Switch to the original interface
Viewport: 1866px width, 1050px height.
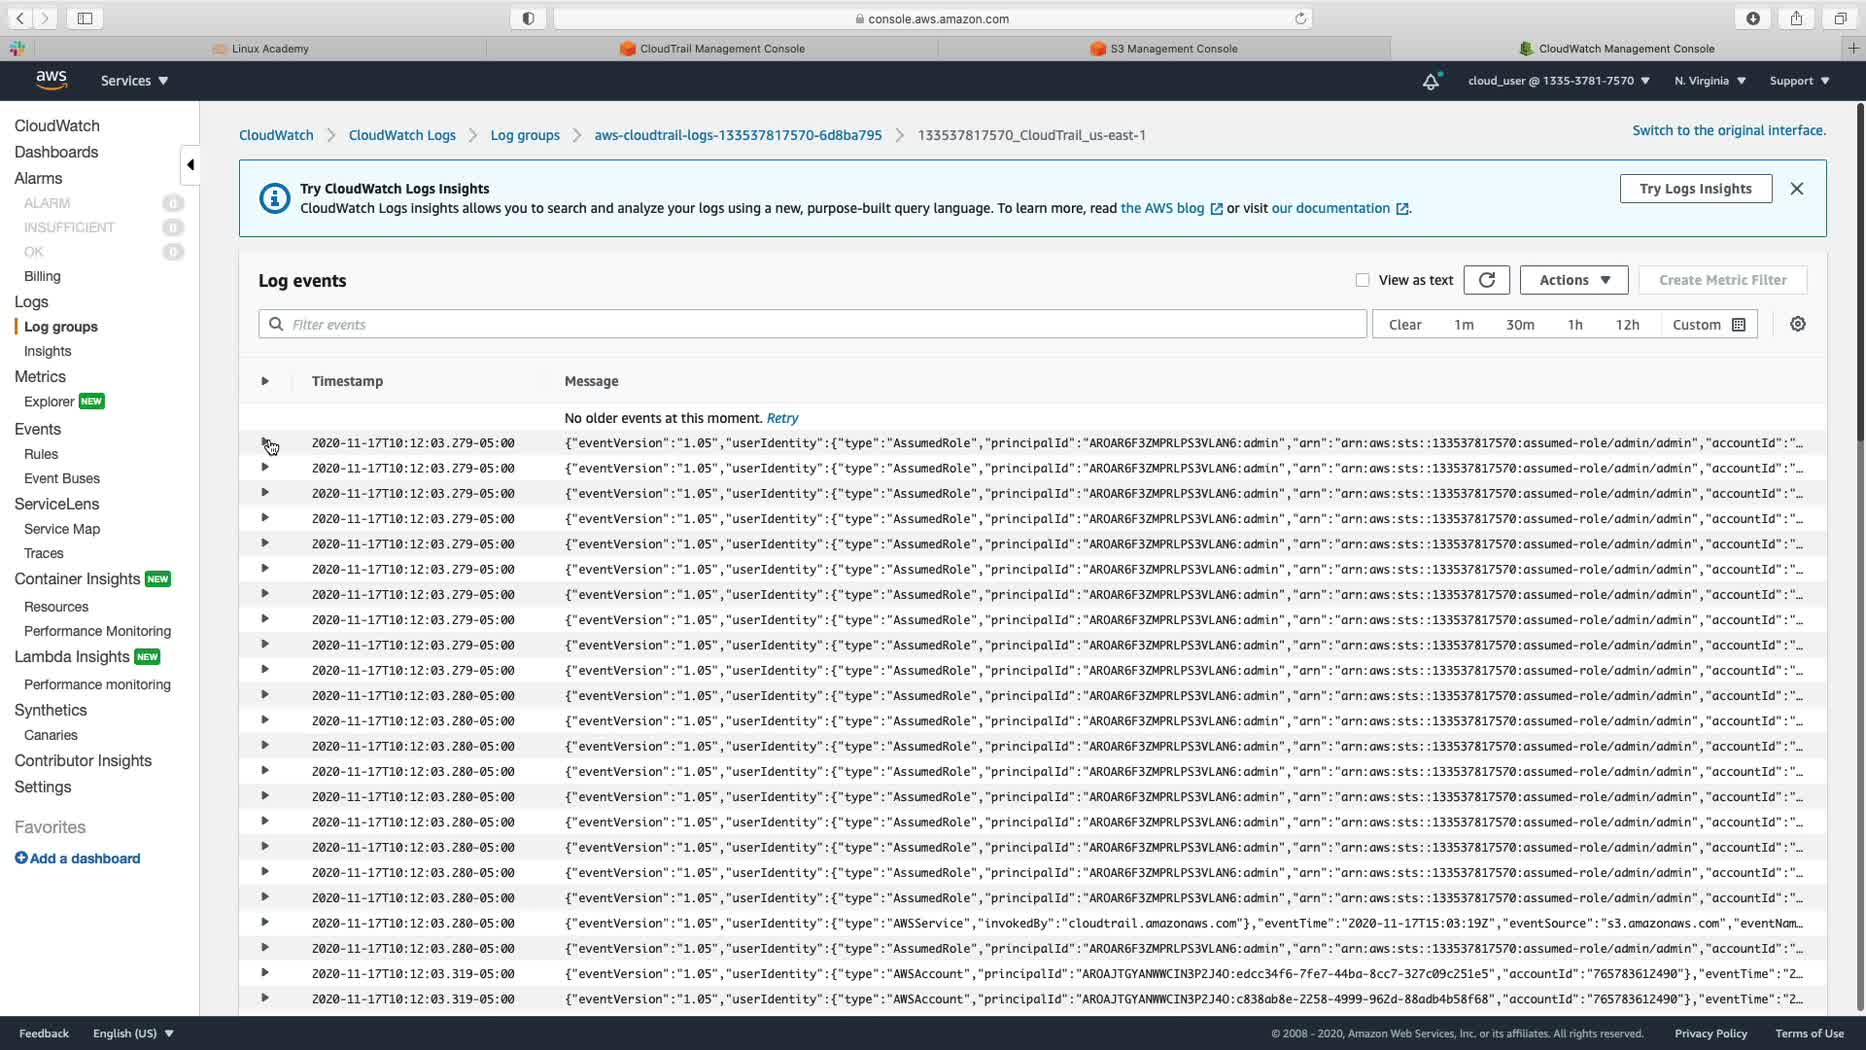[1729, 130]
